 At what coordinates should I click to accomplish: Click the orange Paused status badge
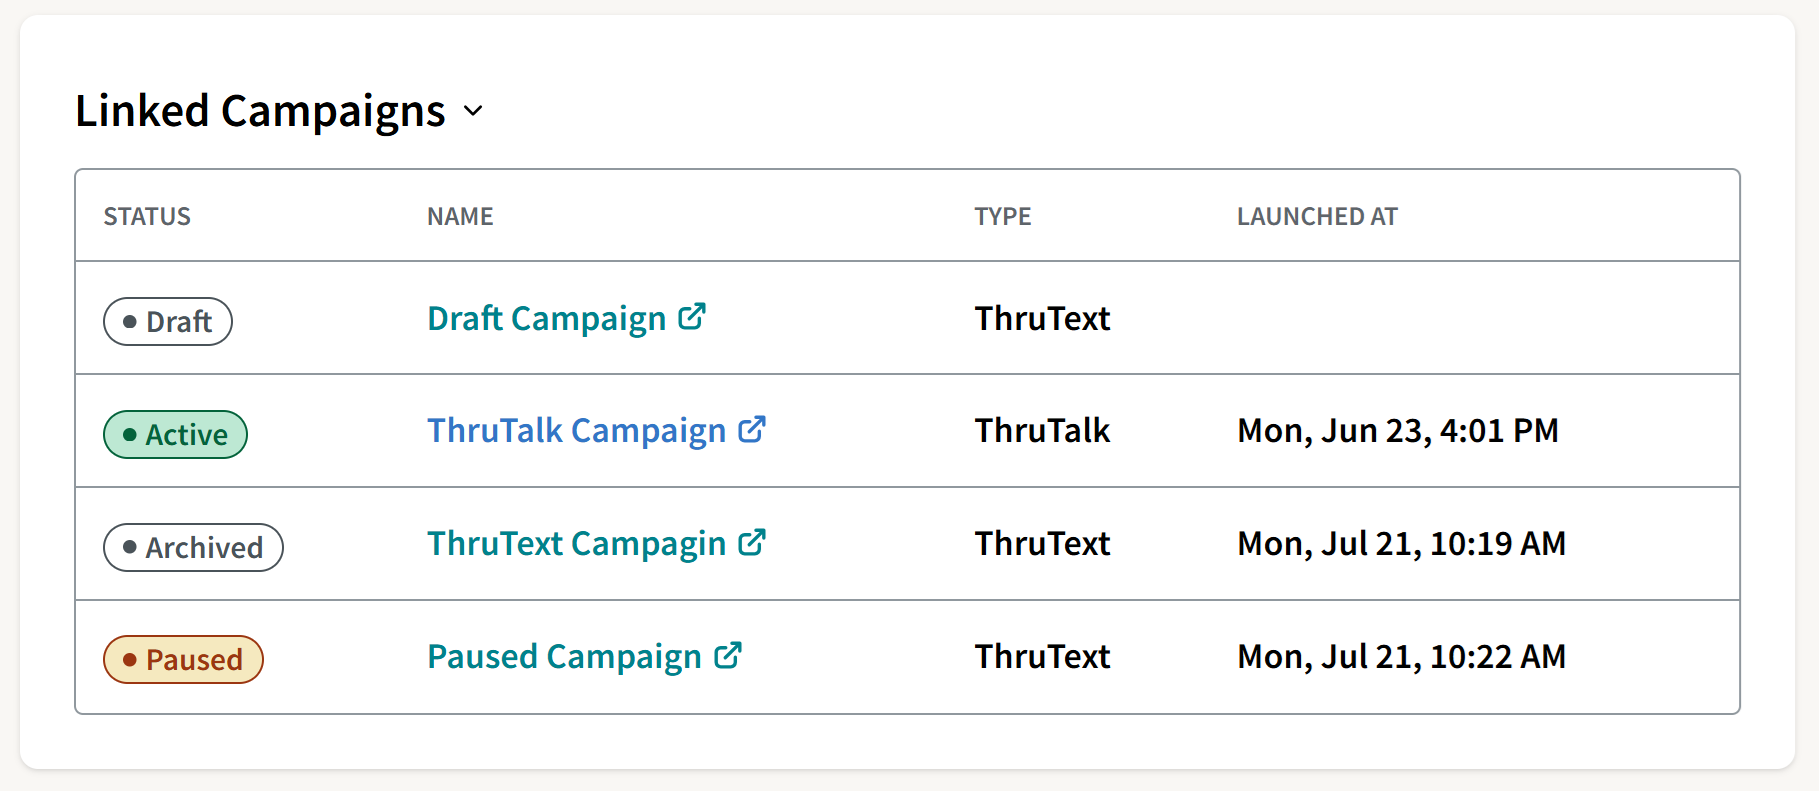(x=183, y=660)
